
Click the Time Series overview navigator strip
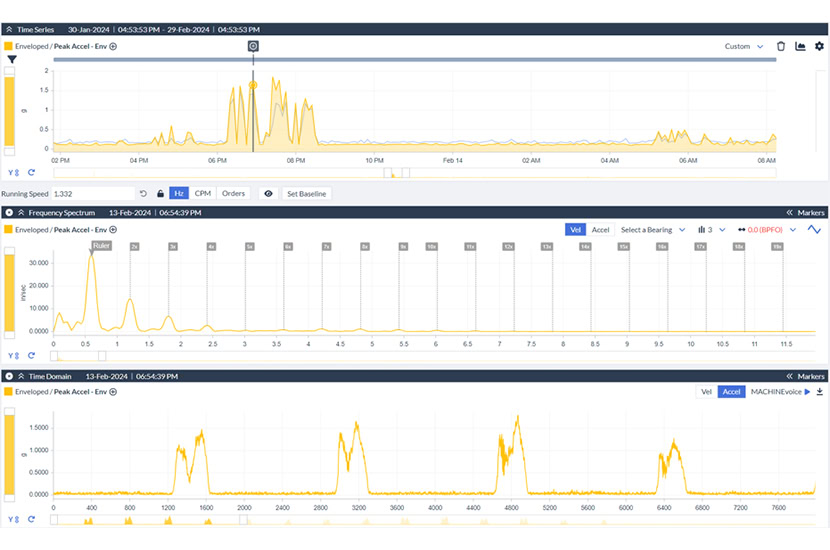pos(414,173)
